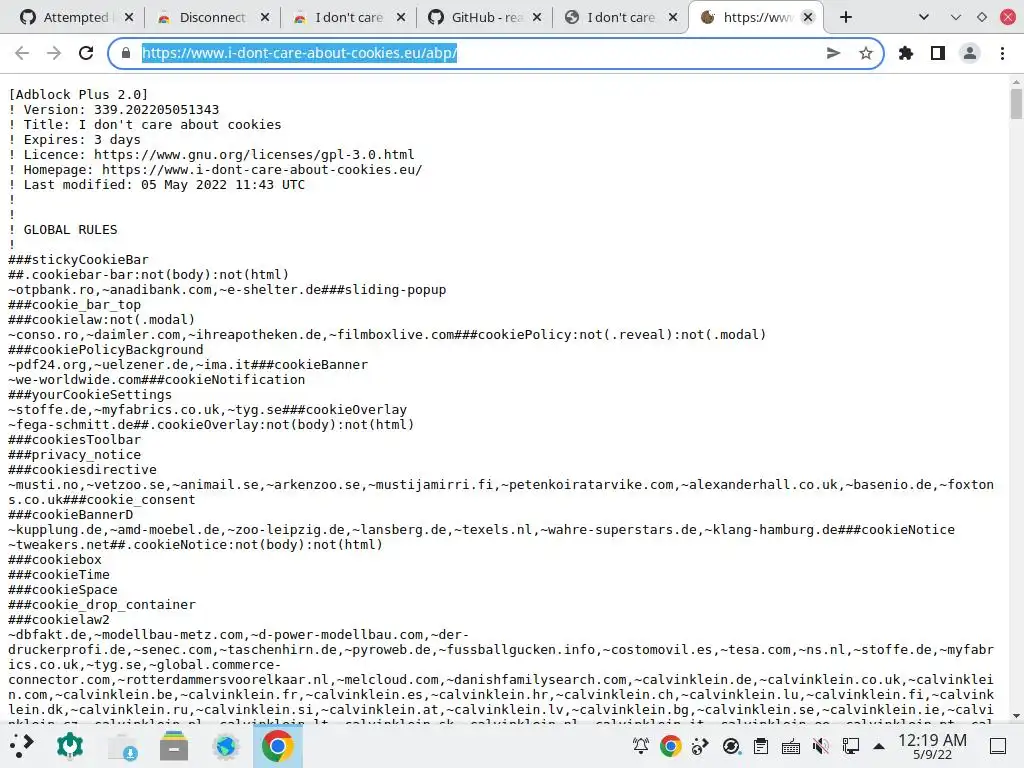
Task: Bookmark this page with star icon
Action: (865, 53)
